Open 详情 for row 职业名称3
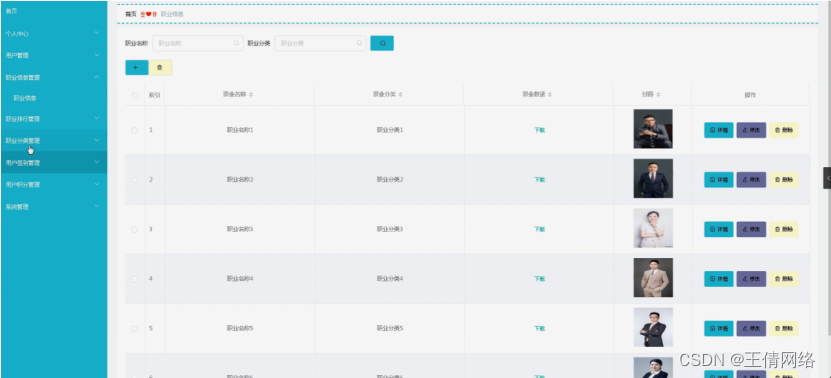 [719, 229]
